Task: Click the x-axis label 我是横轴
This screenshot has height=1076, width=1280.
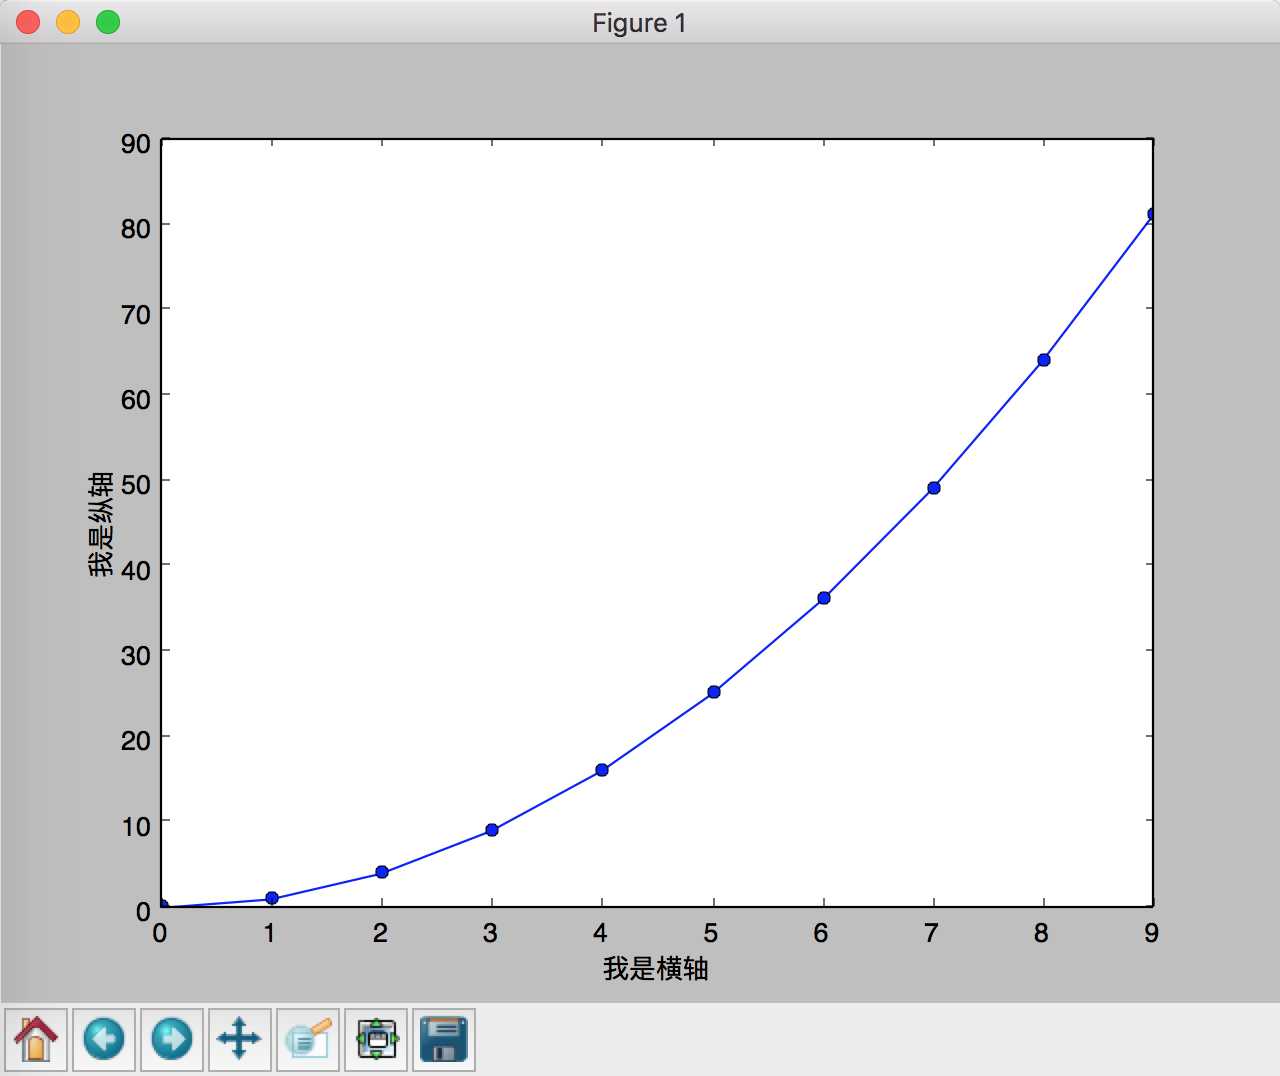Action: pos(656,968)
